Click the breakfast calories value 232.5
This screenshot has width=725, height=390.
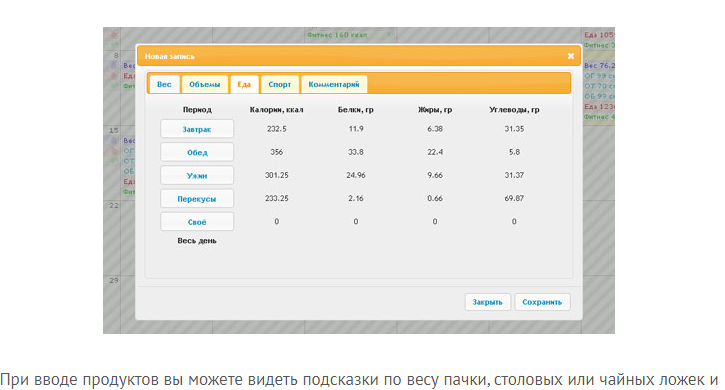point(276,129)
